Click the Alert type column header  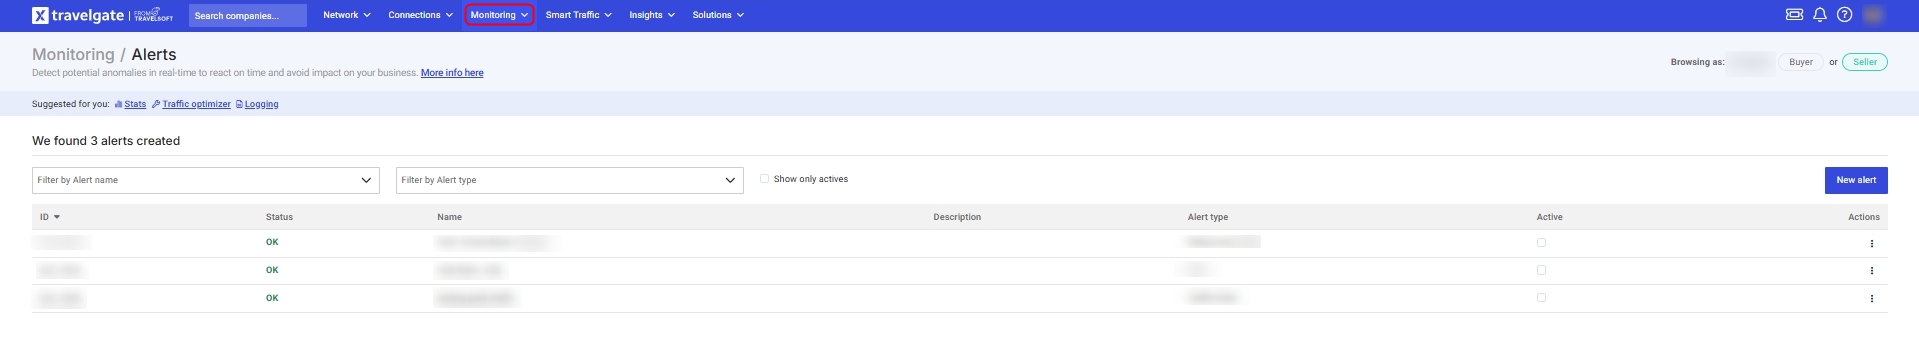(x=1208, y=217)
